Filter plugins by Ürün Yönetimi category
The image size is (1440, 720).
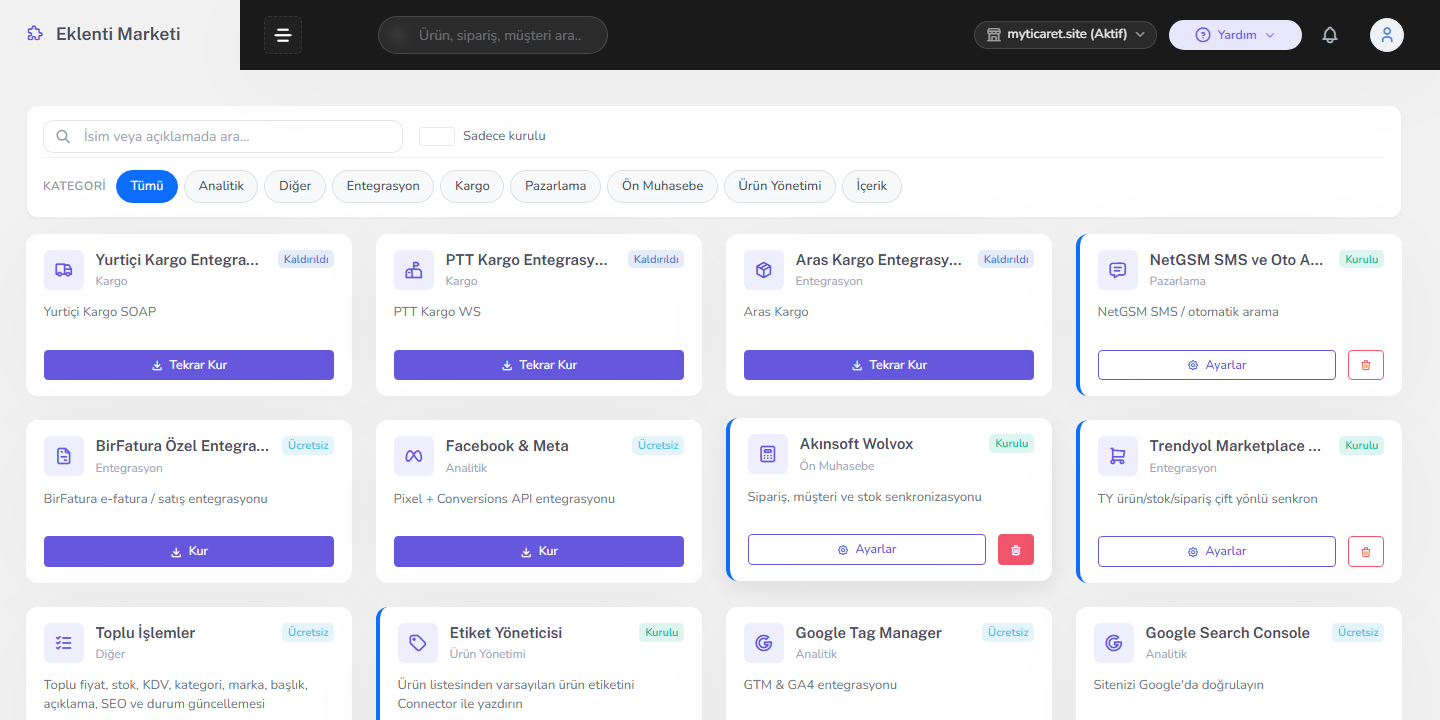pos(780,186)
